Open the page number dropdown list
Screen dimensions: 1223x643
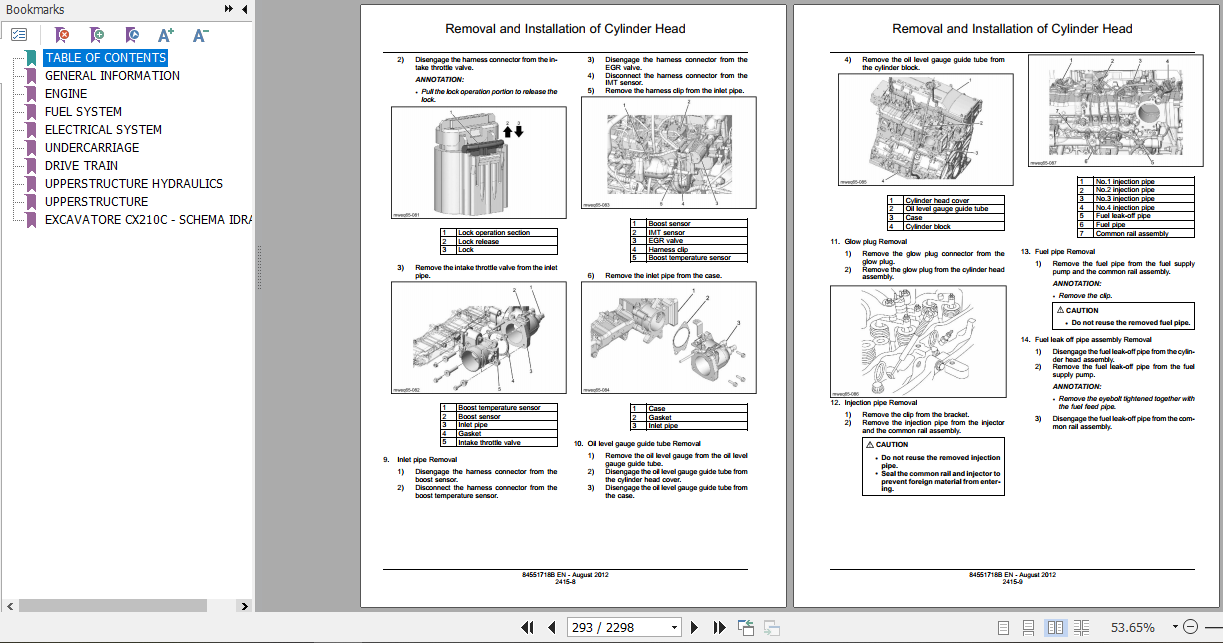click(673, 628)
